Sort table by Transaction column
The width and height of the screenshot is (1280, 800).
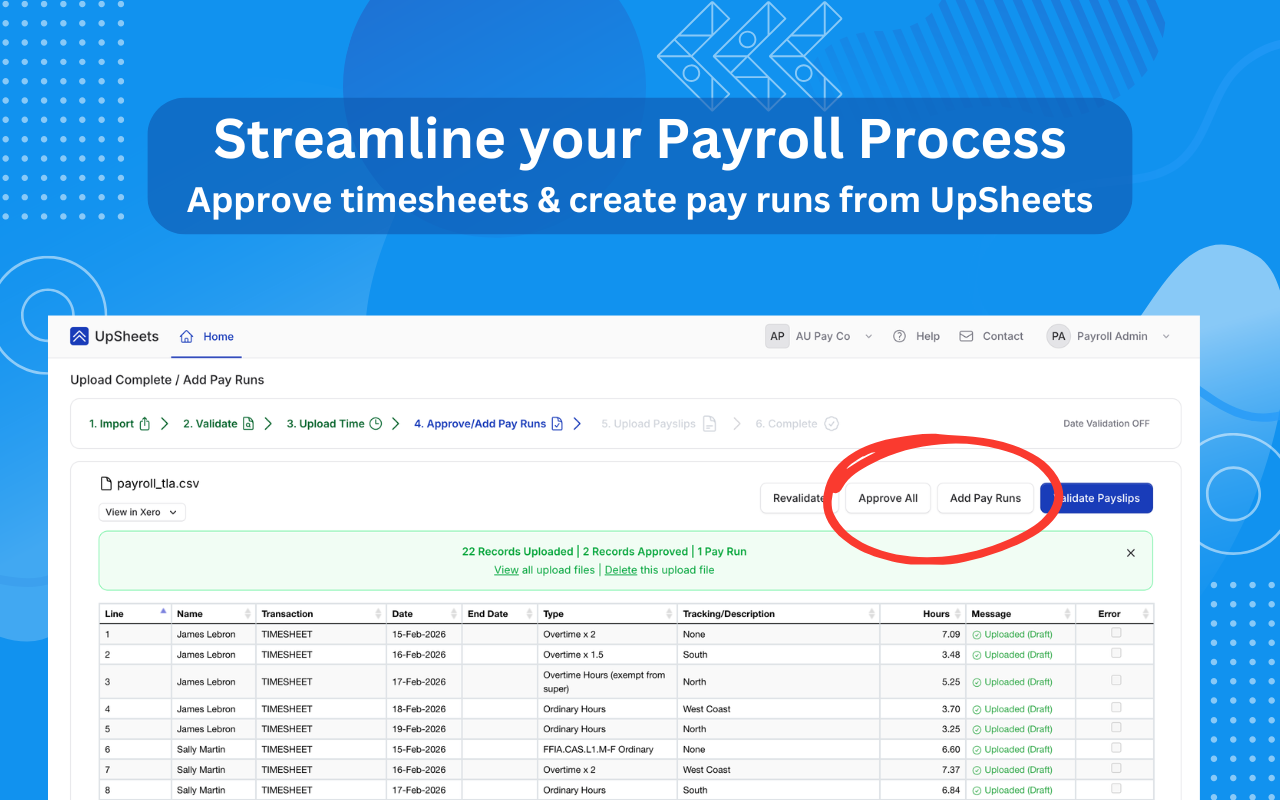321,613
